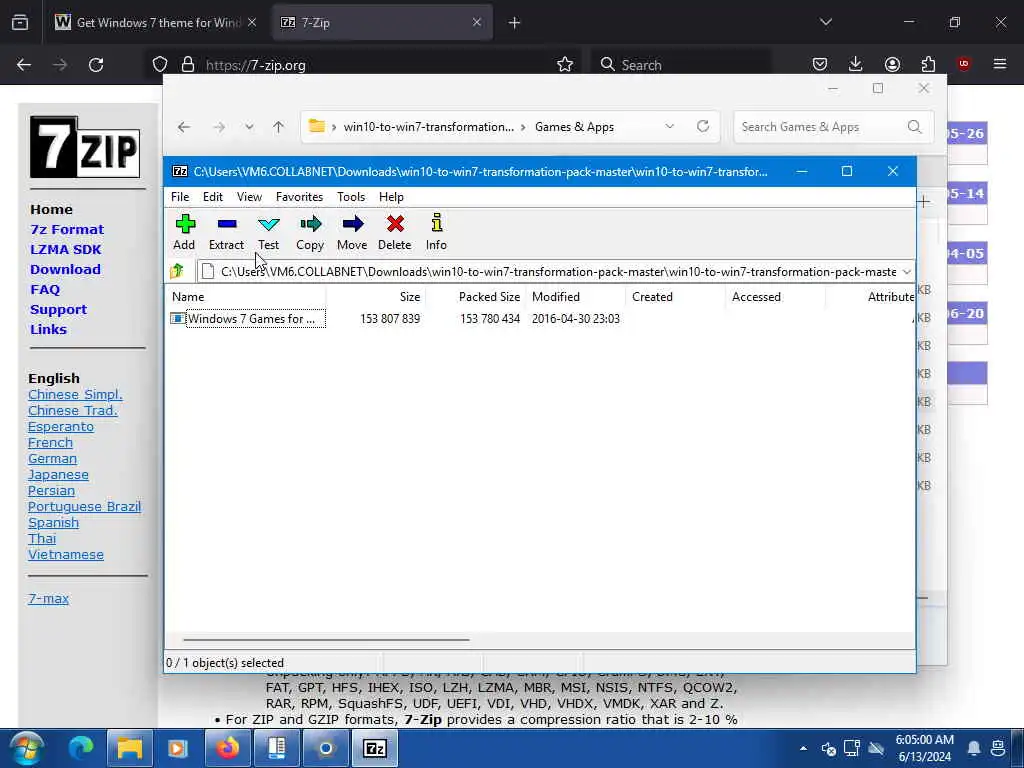Open the View menu
The height and width of the screenshot is (768, 1024).
pyautogui.click(x=249, y=197)
